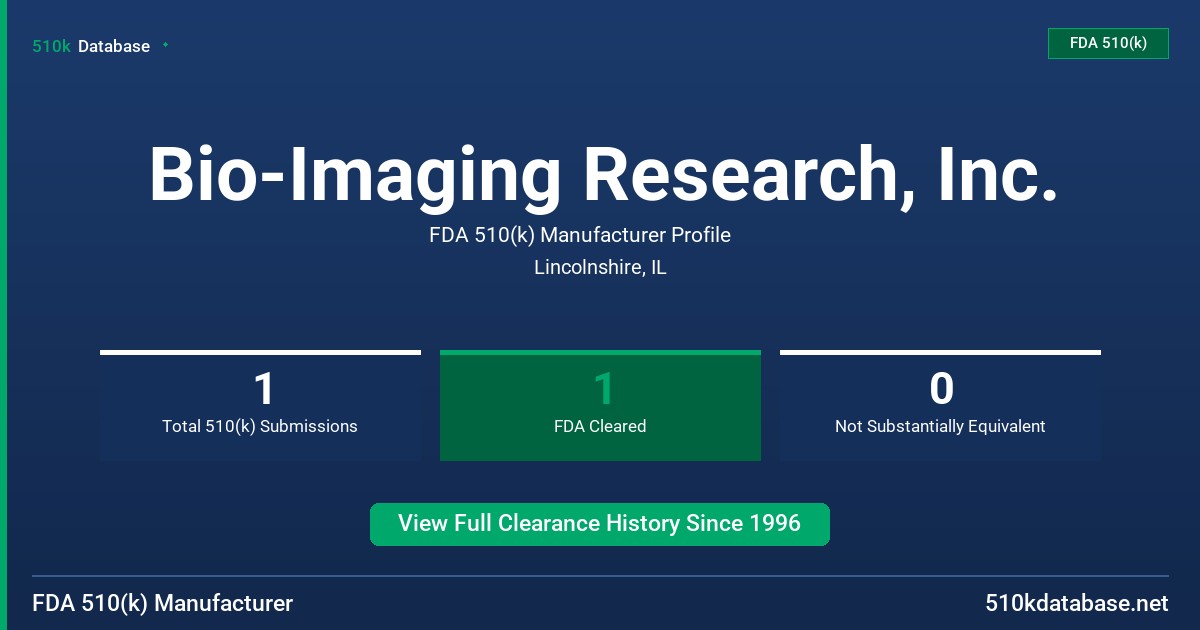Open the Not Substantially Equivalent stat card
This screenshot has height=630, width=1200.
[x=940, y=405]
